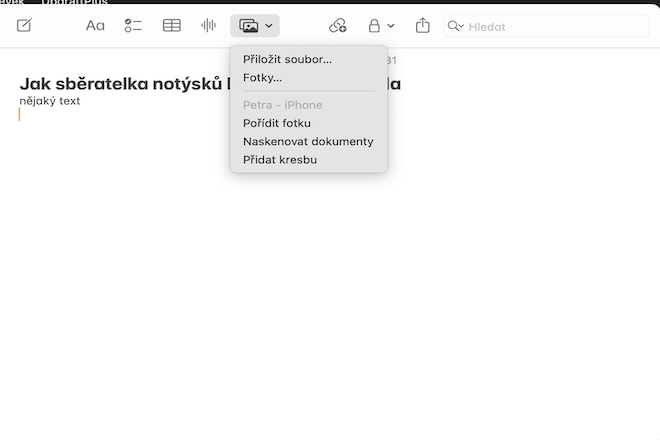Select "Naskenovat dokumenty" menu entry
The image size is (660, 440).
308,141
